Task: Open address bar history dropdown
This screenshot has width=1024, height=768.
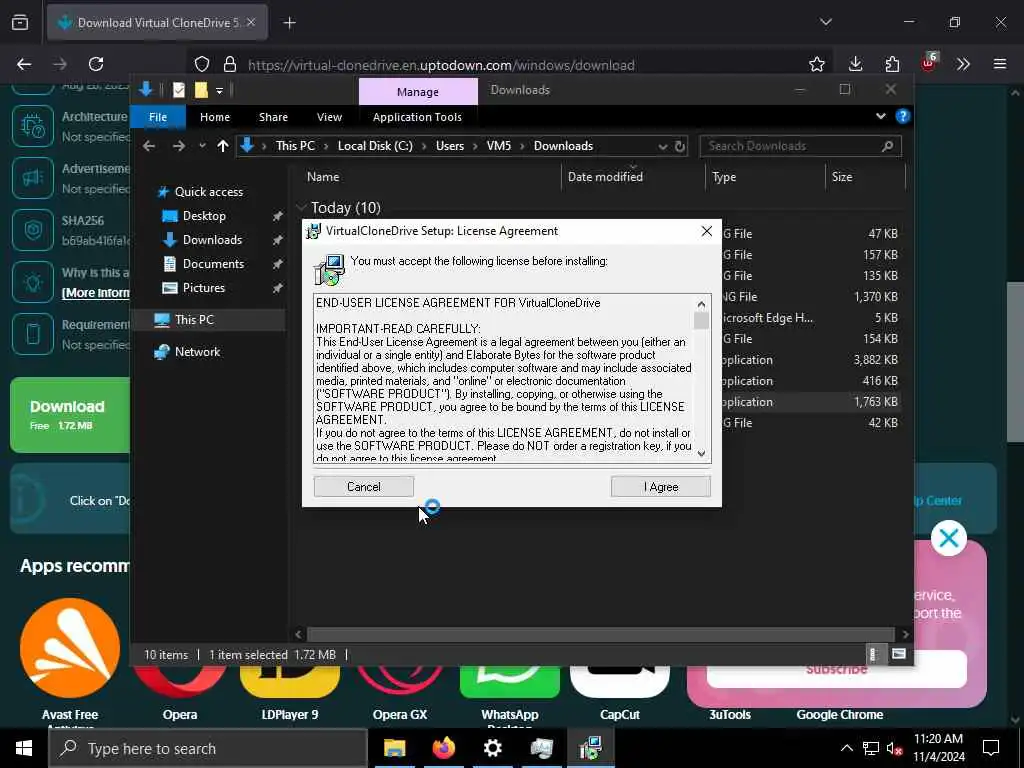Action: (x=662, y=146)
